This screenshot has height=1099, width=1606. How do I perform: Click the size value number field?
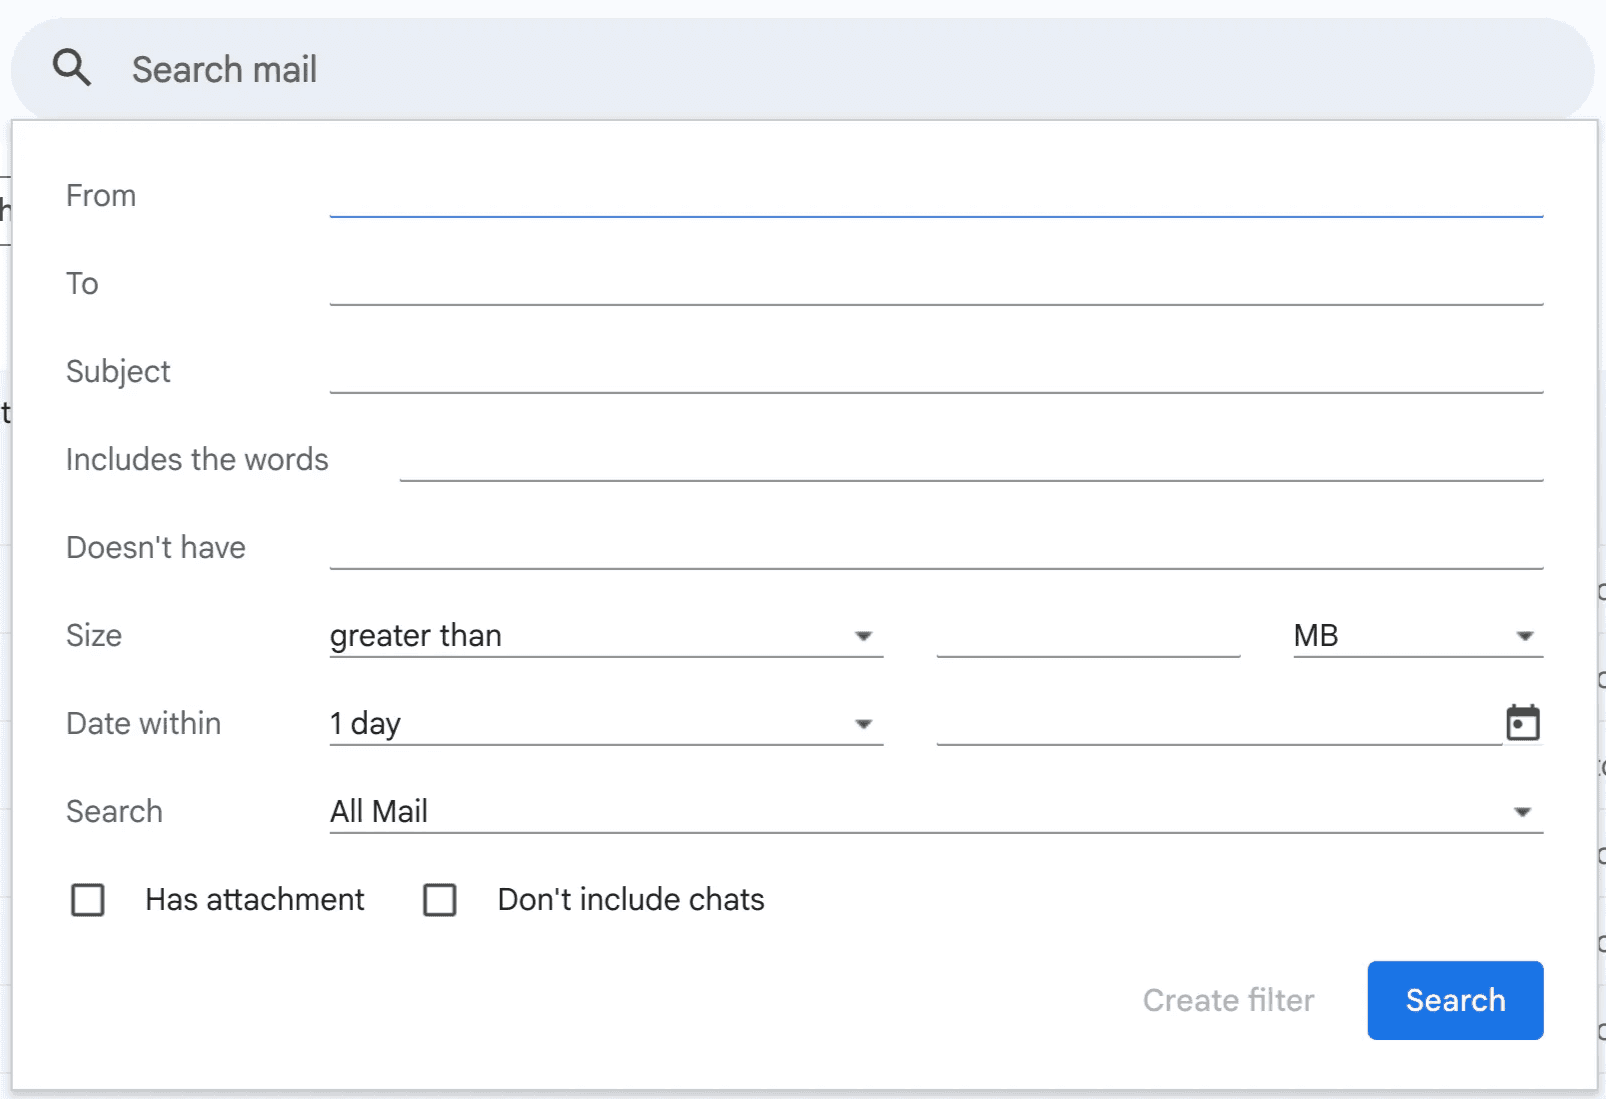1088,636
